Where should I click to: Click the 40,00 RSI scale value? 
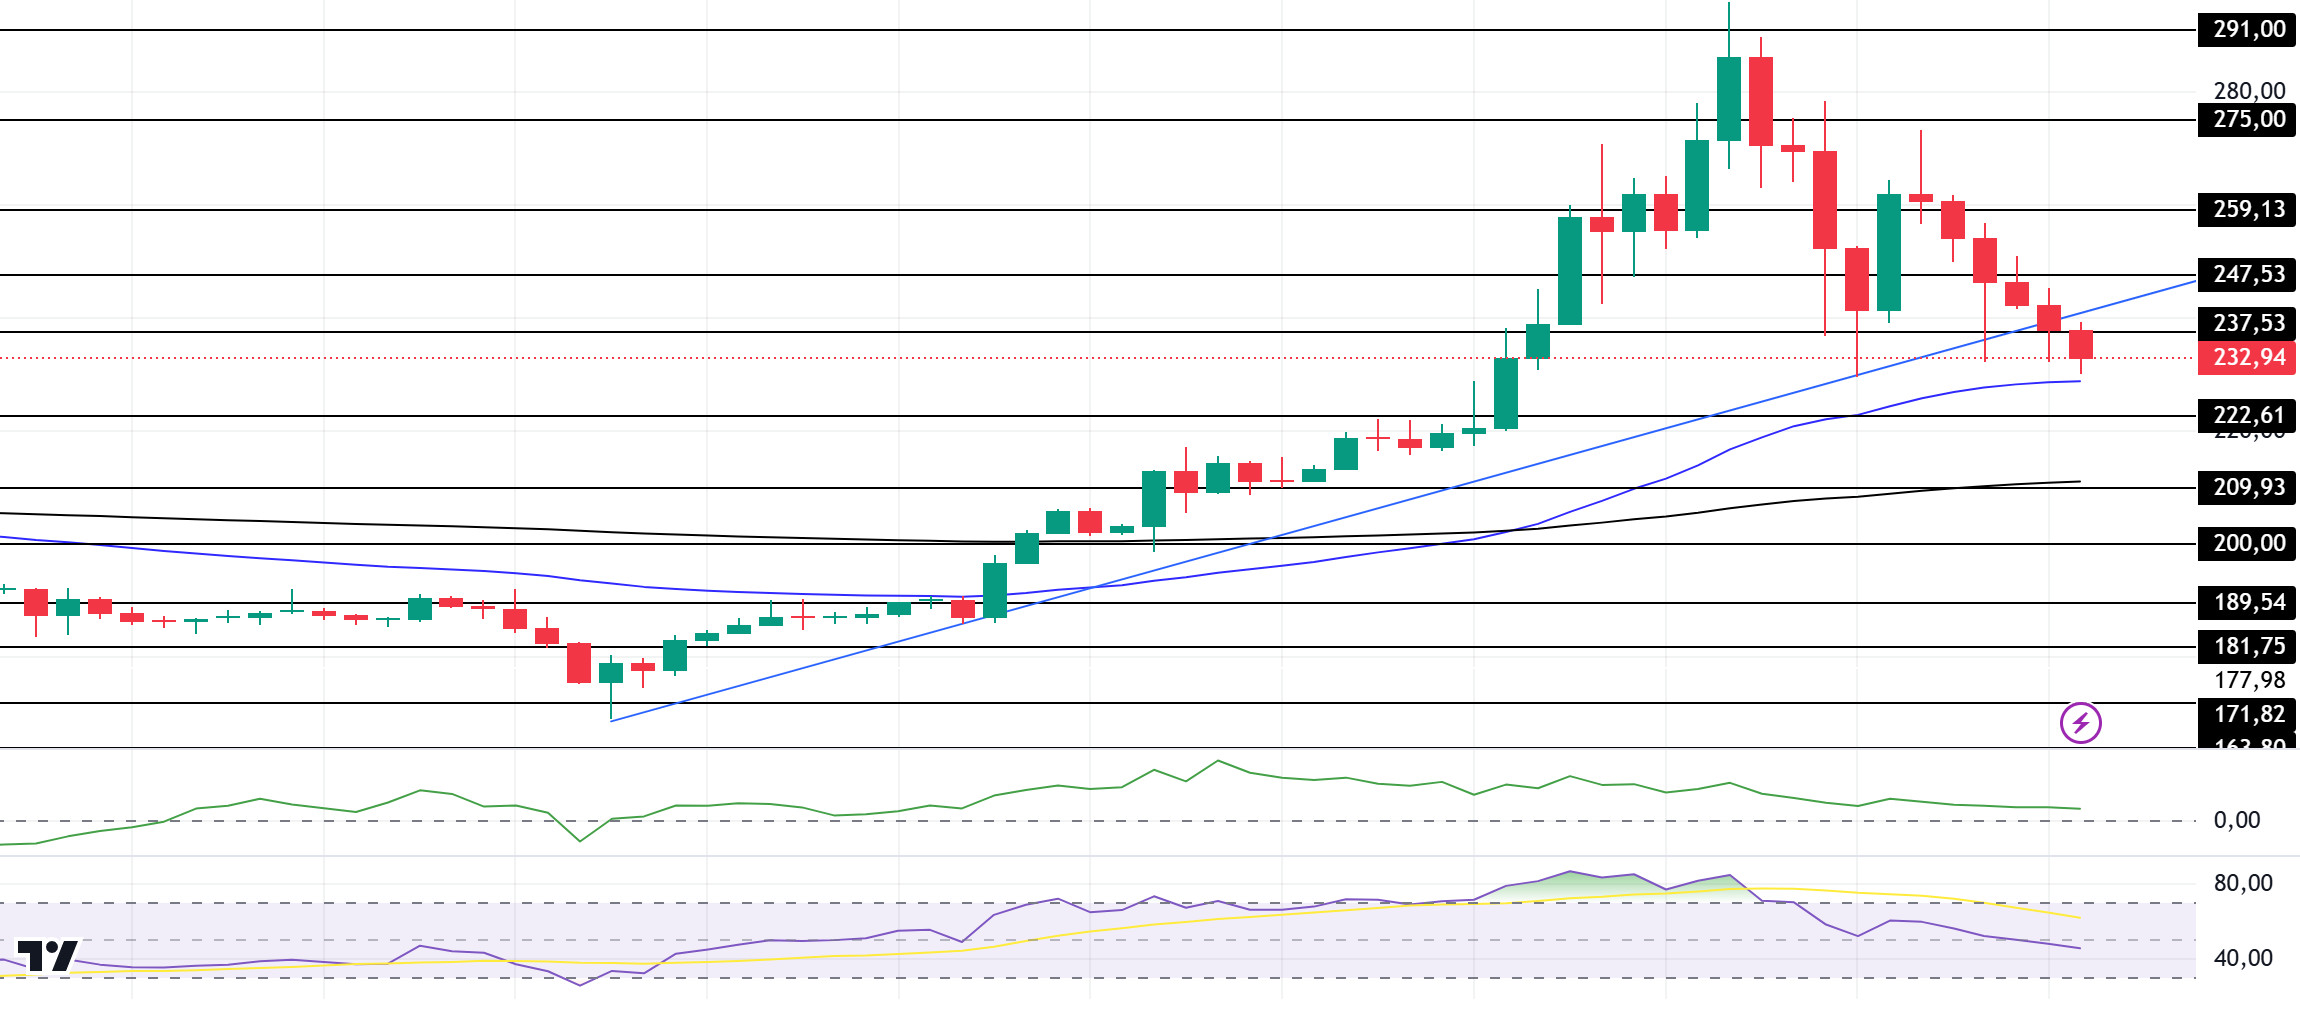2243,958
